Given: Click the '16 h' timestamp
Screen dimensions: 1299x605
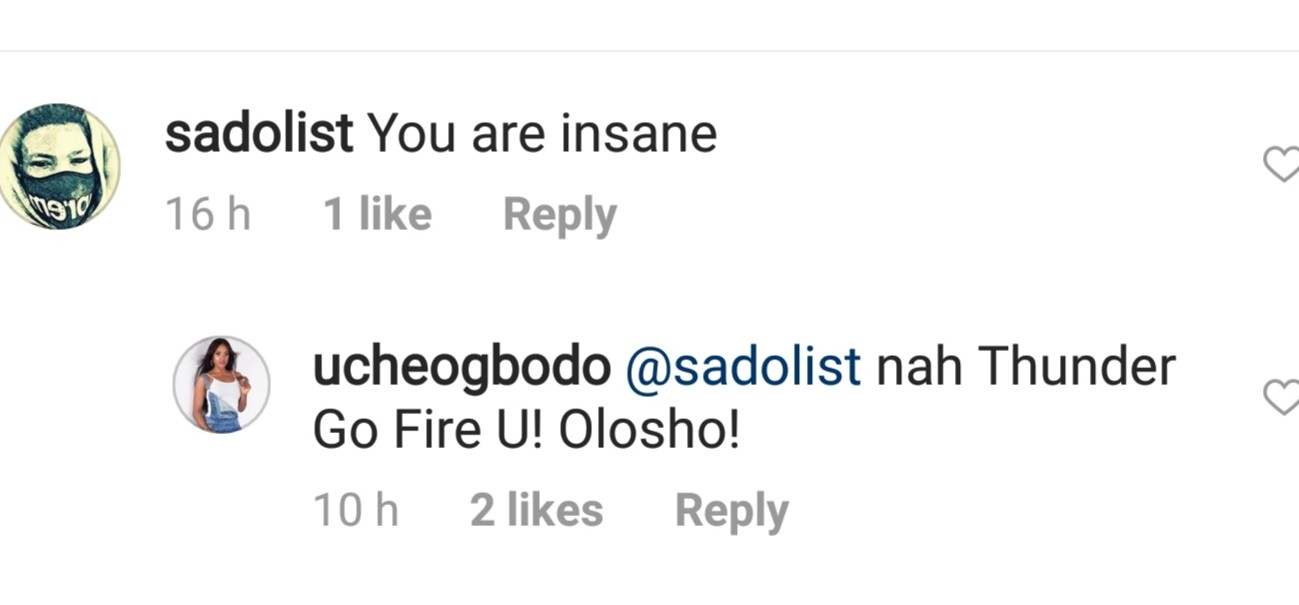Looking at the screenshot, I should coord(207,212).
